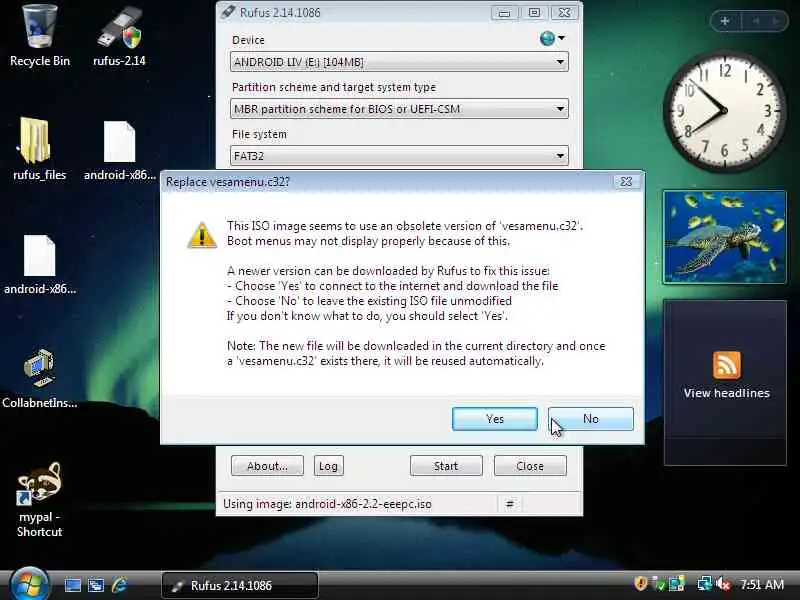This screenshot has height=600, width=800.
Task: Open the Device dropdown in Rufus
Action: pos(399,62)
